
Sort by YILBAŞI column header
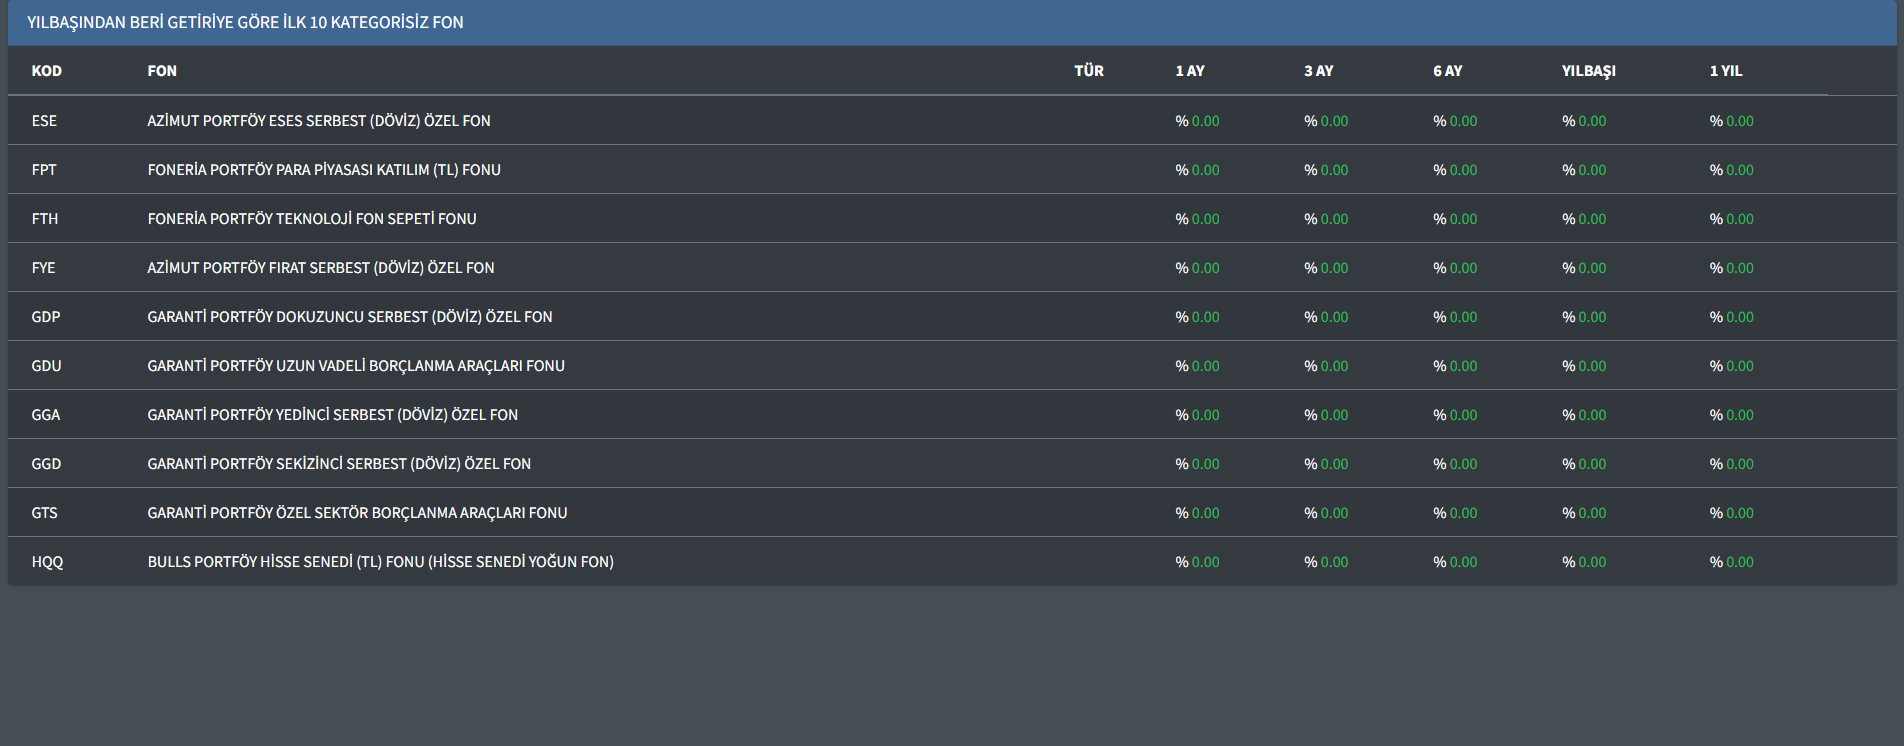coord(1589,71)
